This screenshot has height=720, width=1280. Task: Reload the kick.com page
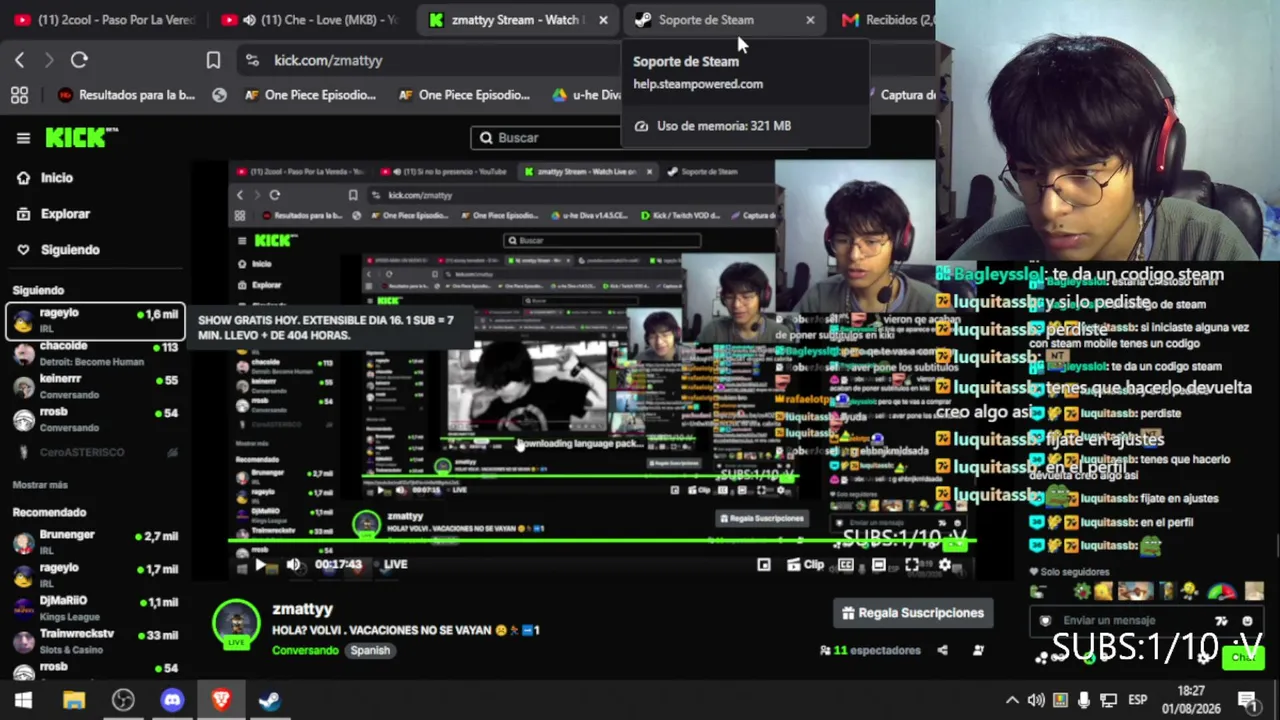coord(79,60)
